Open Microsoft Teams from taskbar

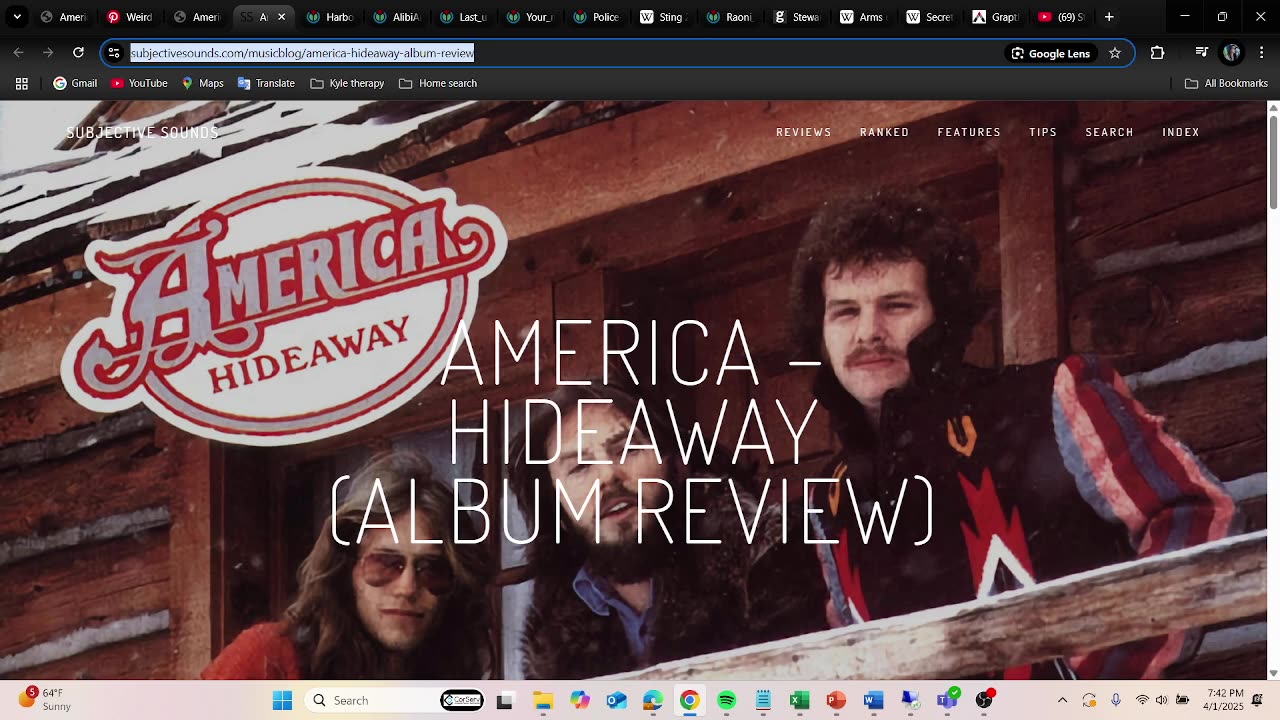point(947,700)
